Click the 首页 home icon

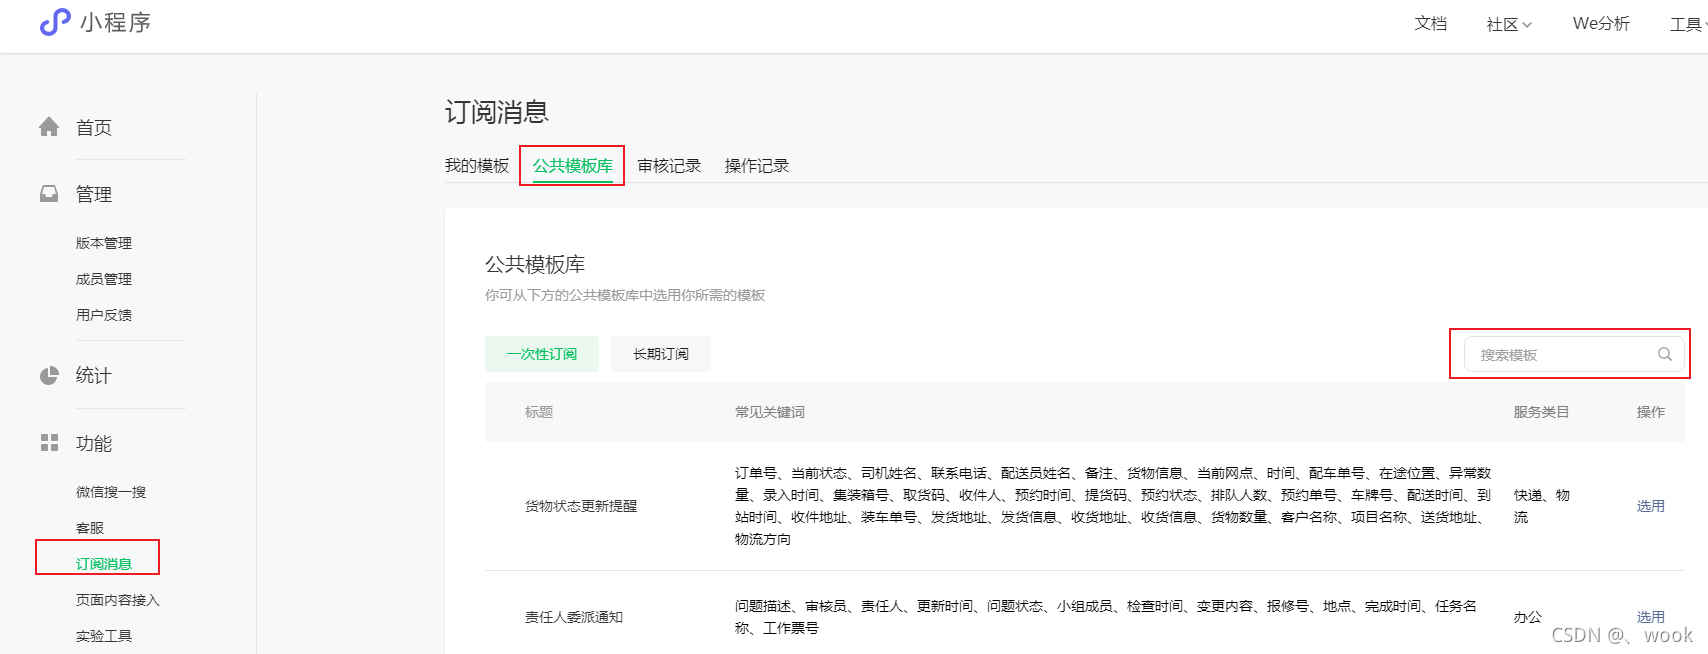pos(49,127)
